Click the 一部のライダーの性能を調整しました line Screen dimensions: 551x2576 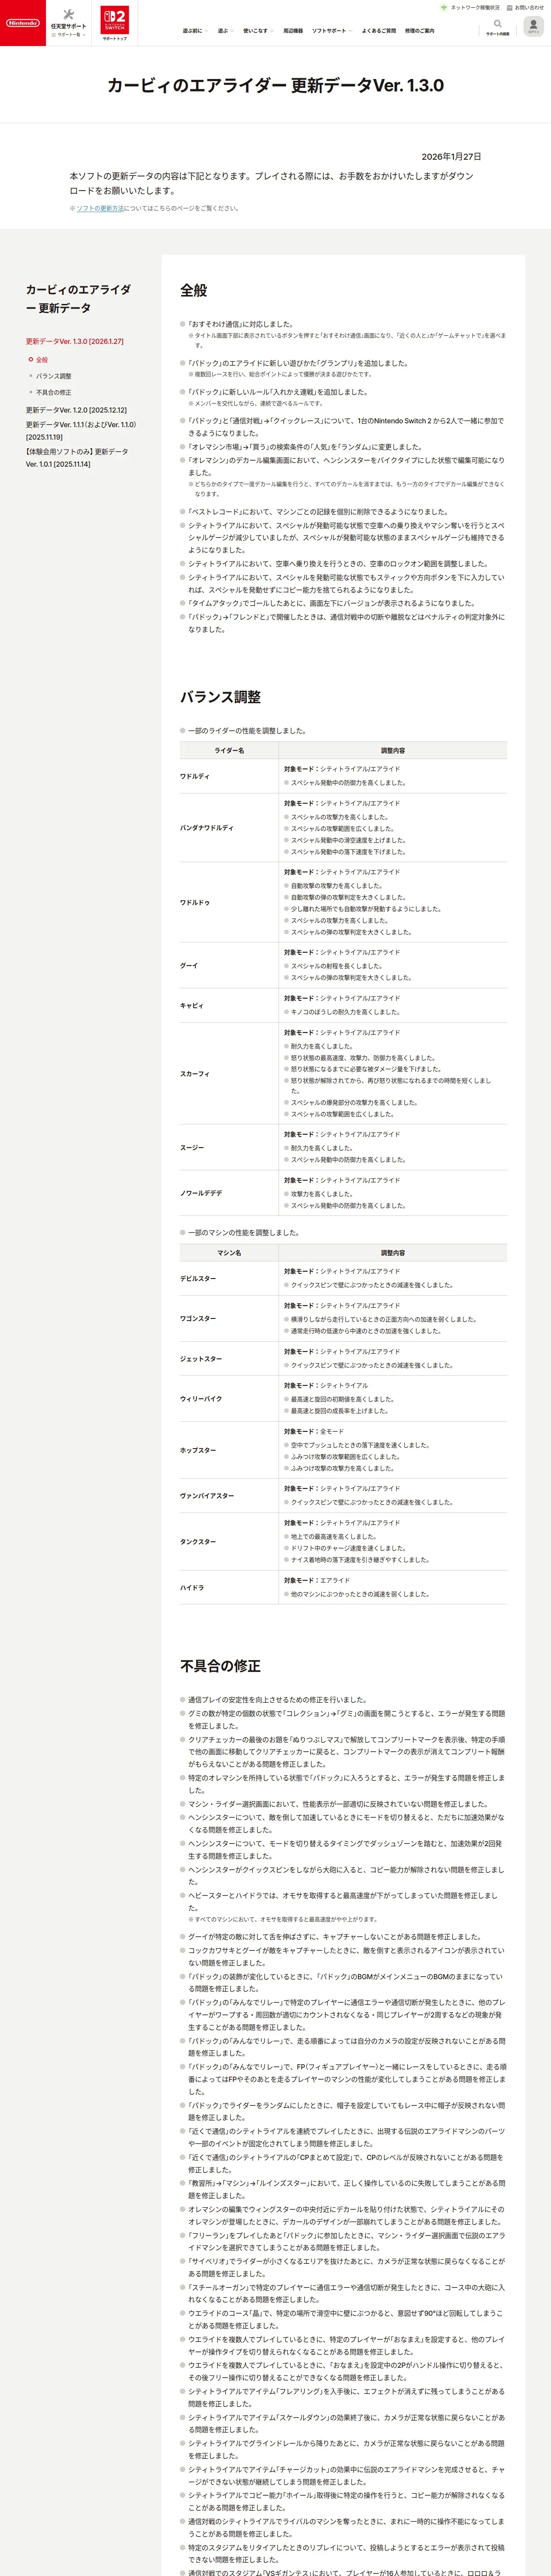pos(247,731)
